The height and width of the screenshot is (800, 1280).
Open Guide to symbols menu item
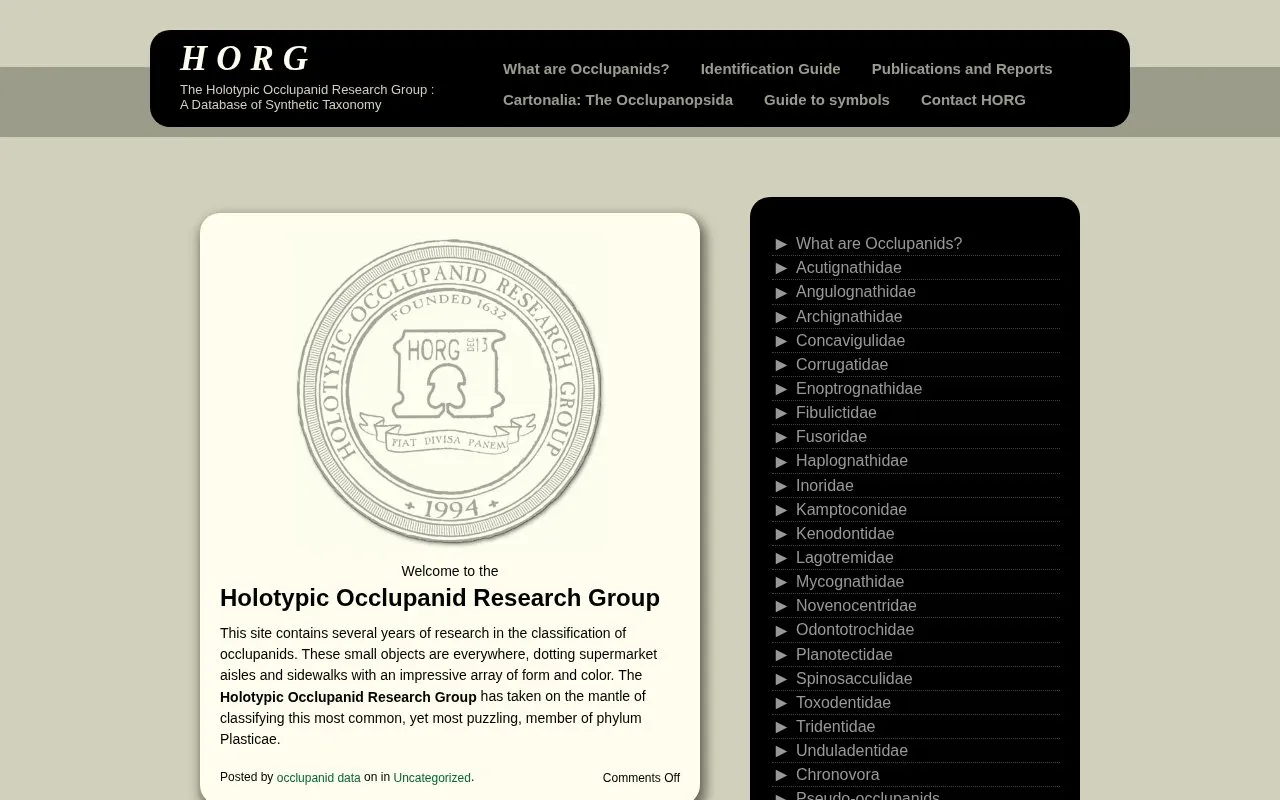(x=827, y=100)
